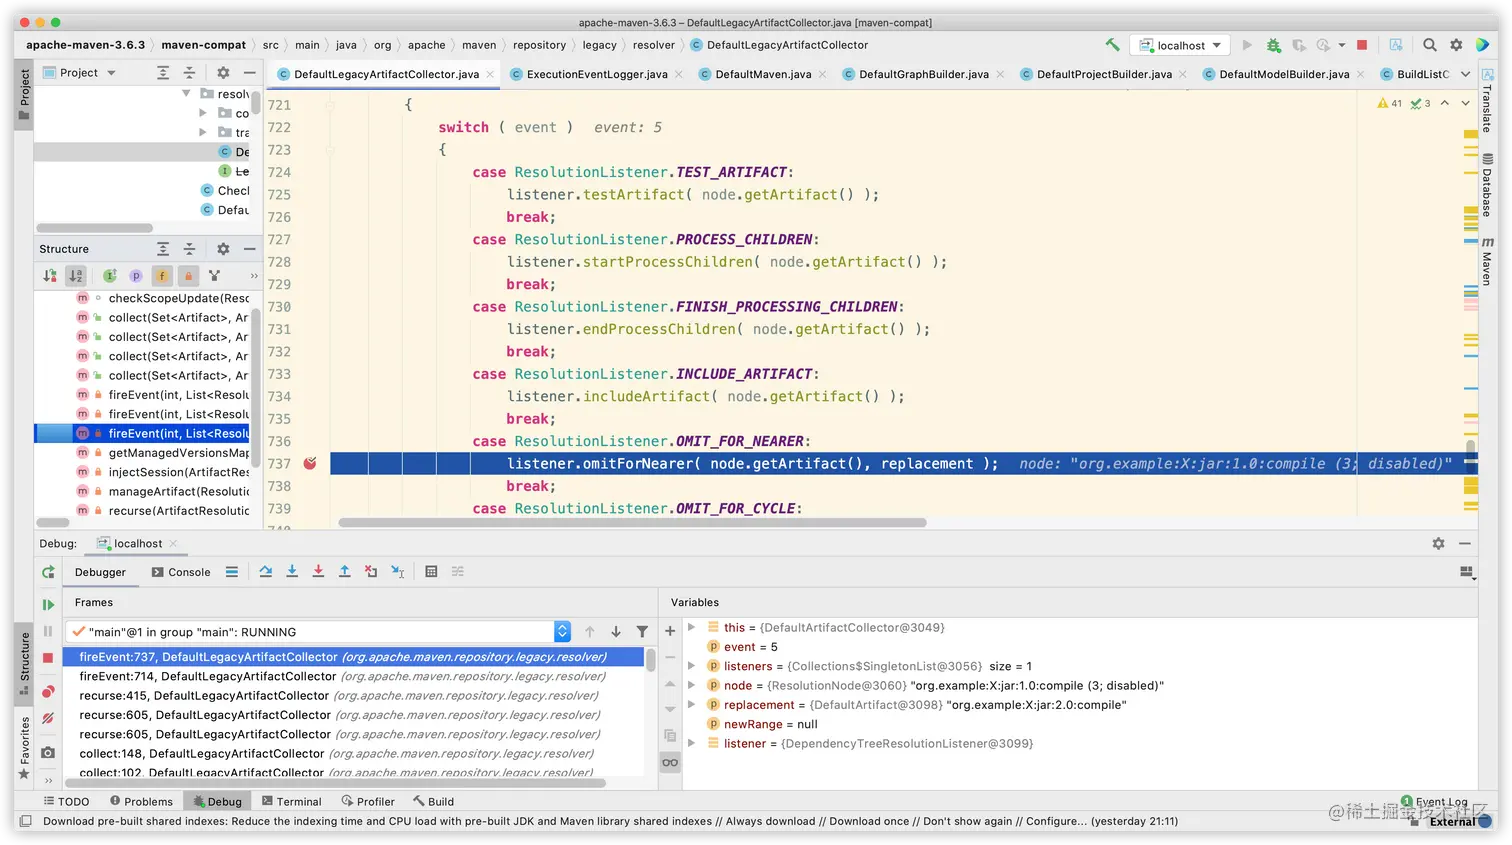The height and width of the screenshot is (845, 1512).
Task: Open the Database side panel
Action: pos(1488,186)
